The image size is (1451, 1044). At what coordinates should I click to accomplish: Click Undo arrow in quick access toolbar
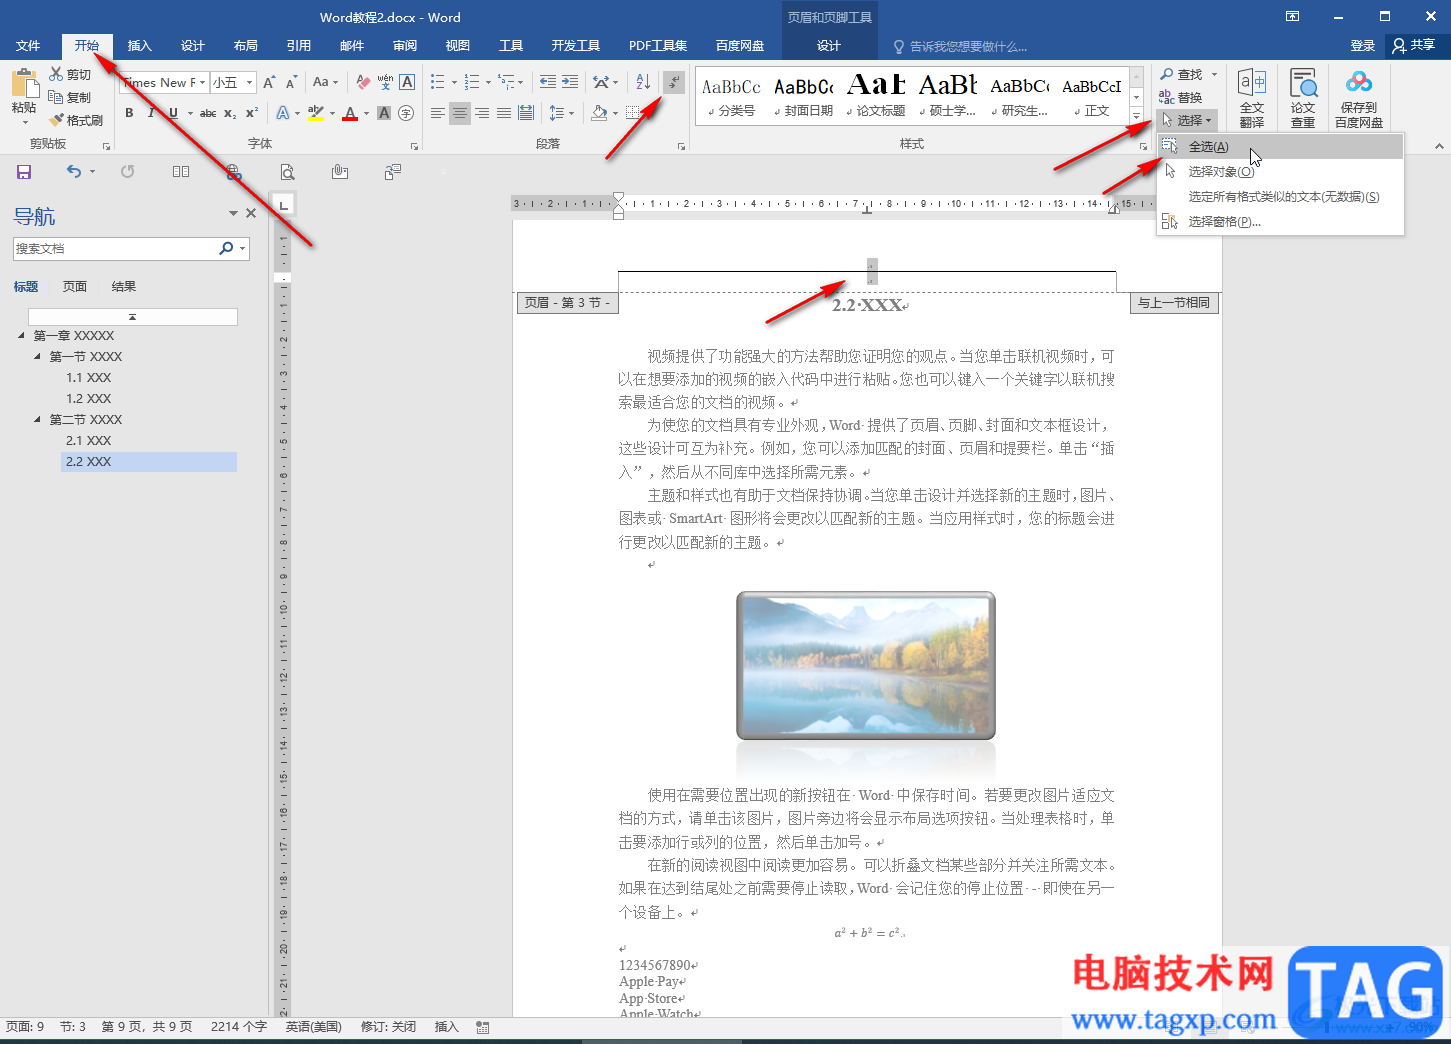tap(73, 172)
